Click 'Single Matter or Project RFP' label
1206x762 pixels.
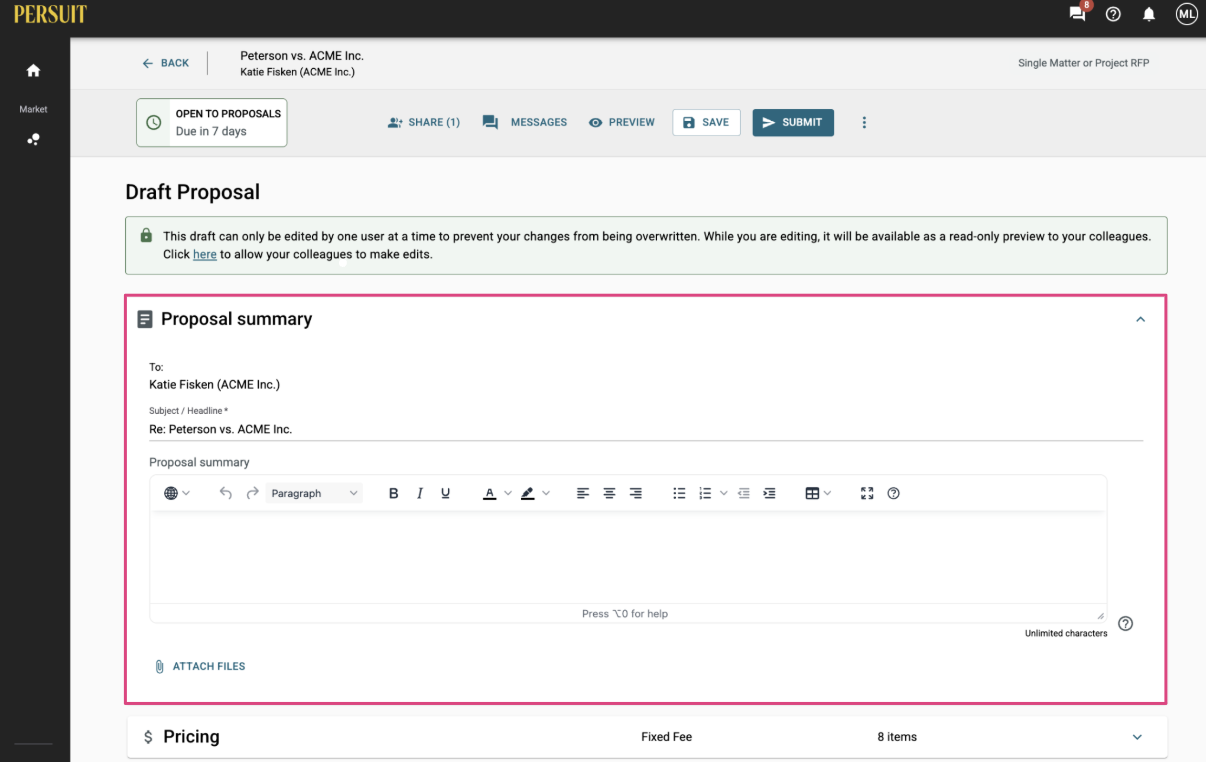pos(1083,63)
